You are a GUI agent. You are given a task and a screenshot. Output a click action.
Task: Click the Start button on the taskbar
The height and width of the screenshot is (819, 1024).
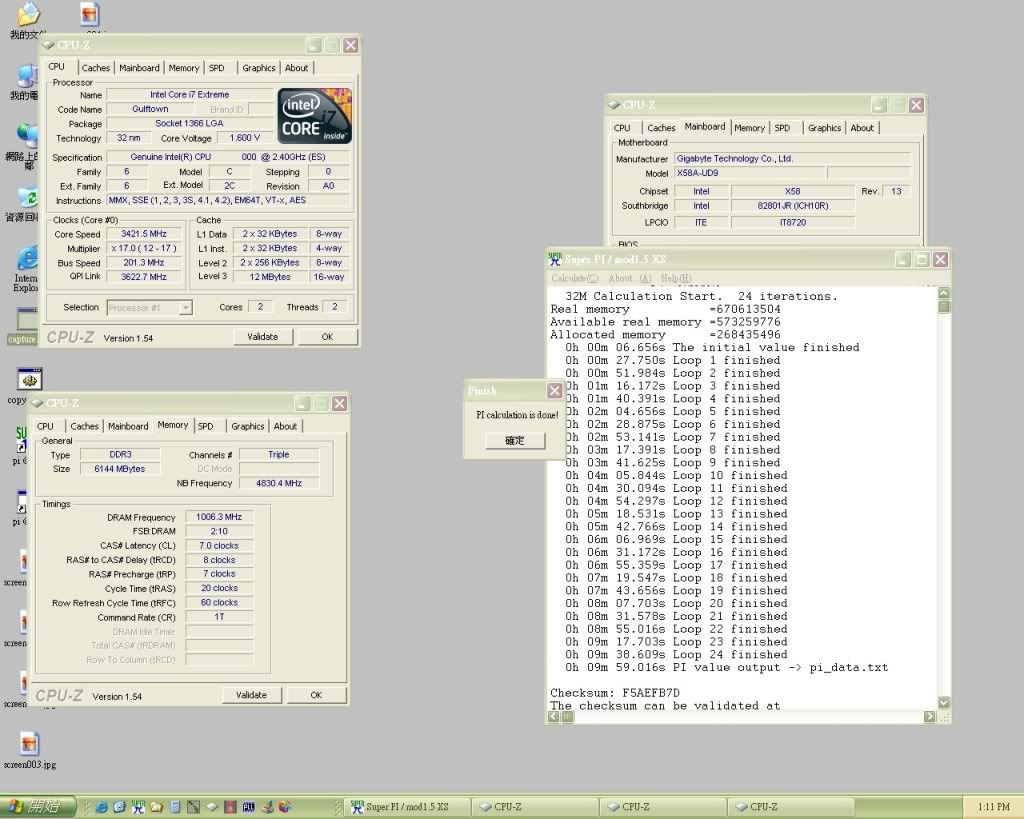tap(38, 807)
